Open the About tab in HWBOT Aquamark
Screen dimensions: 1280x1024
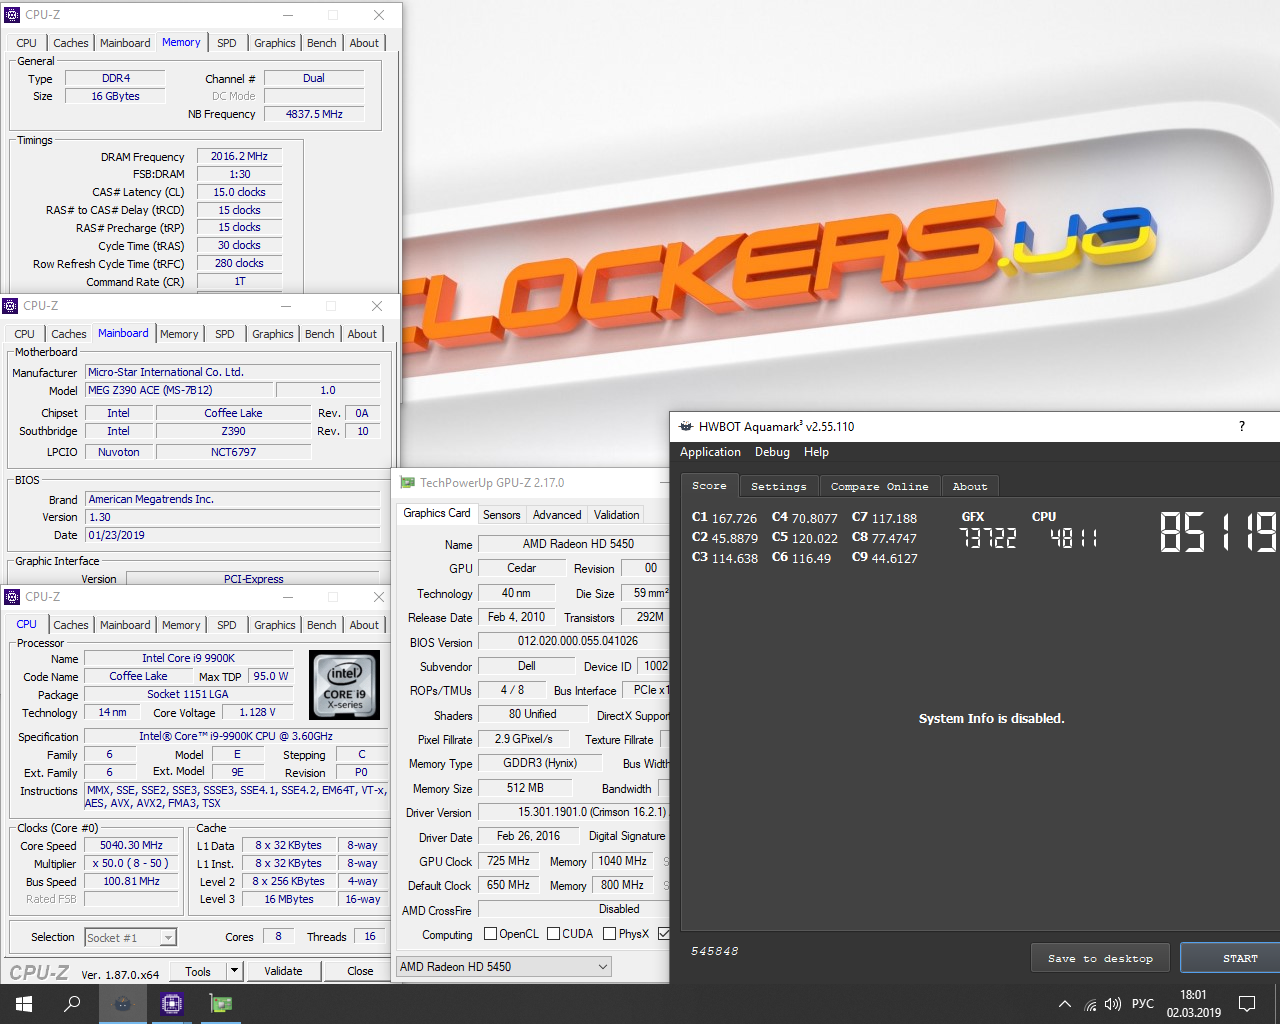(x=969, y=487)
